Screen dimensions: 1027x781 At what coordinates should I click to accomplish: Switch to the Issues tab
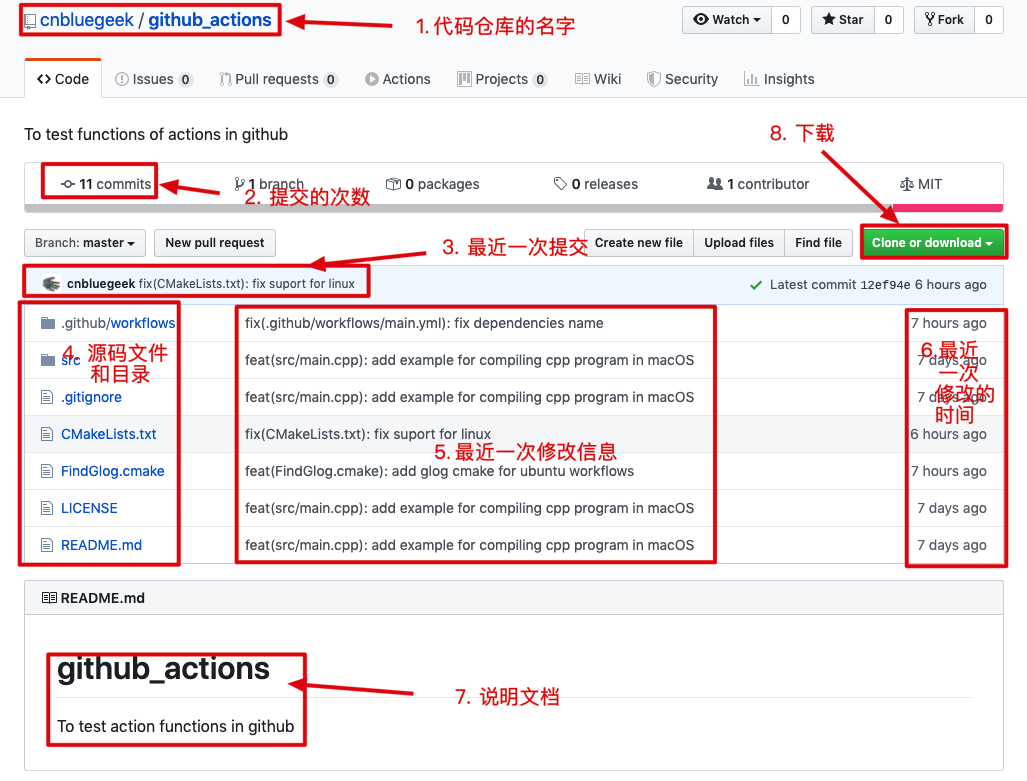[153, 78]
